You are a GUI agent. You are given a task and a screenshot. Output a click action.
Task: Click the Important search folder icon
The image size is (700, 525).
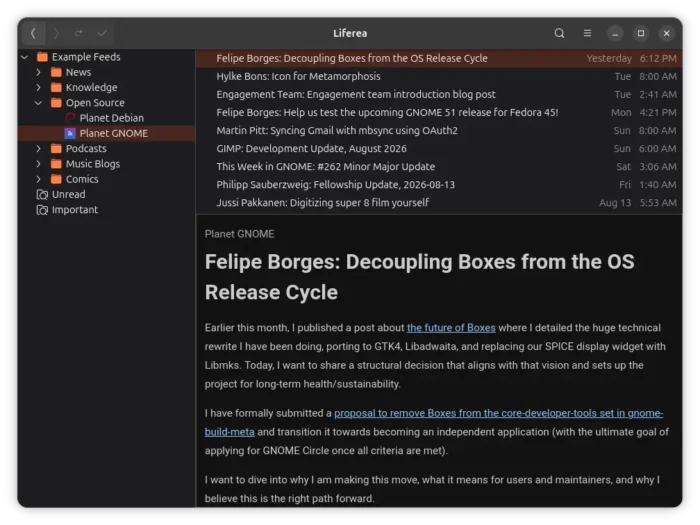pyautogui.click(x=42, y=210)
